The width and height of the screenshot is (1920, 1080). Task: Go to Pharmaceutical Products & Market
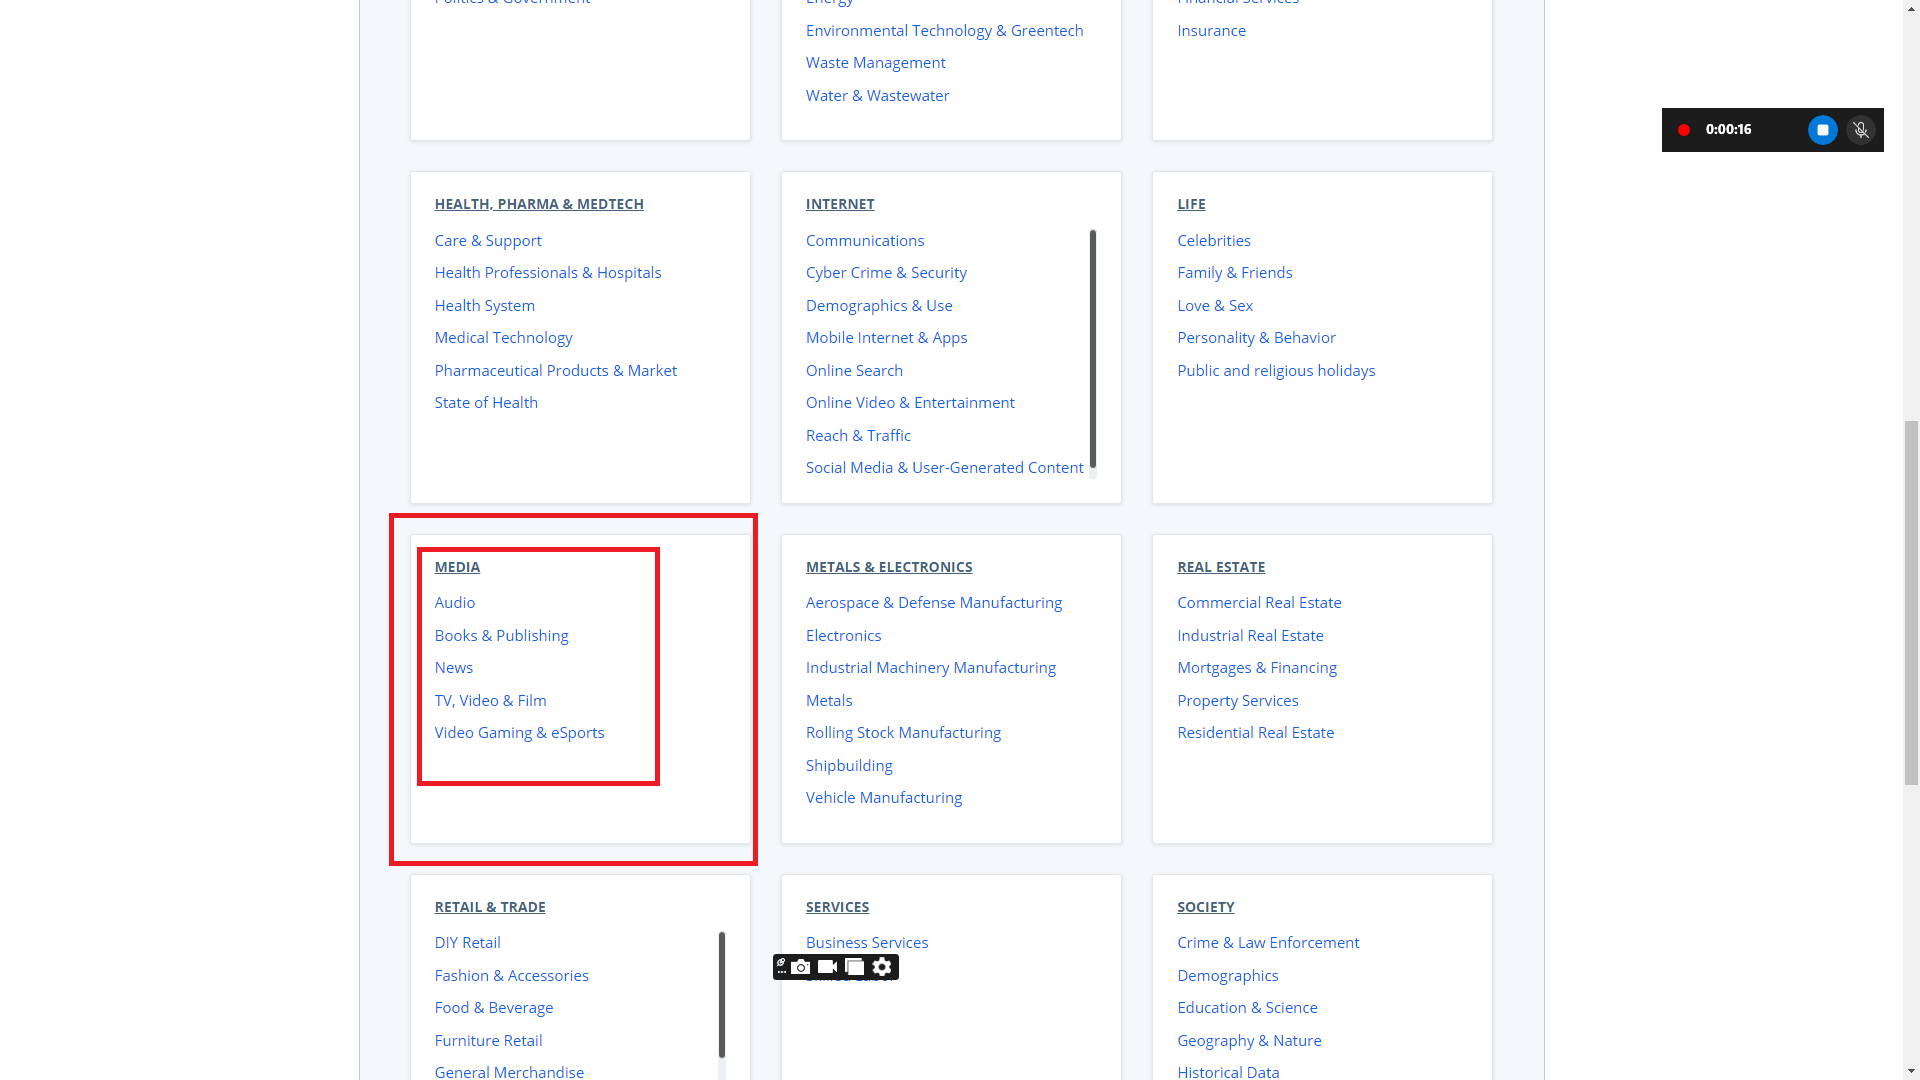[x=555, y=371]
